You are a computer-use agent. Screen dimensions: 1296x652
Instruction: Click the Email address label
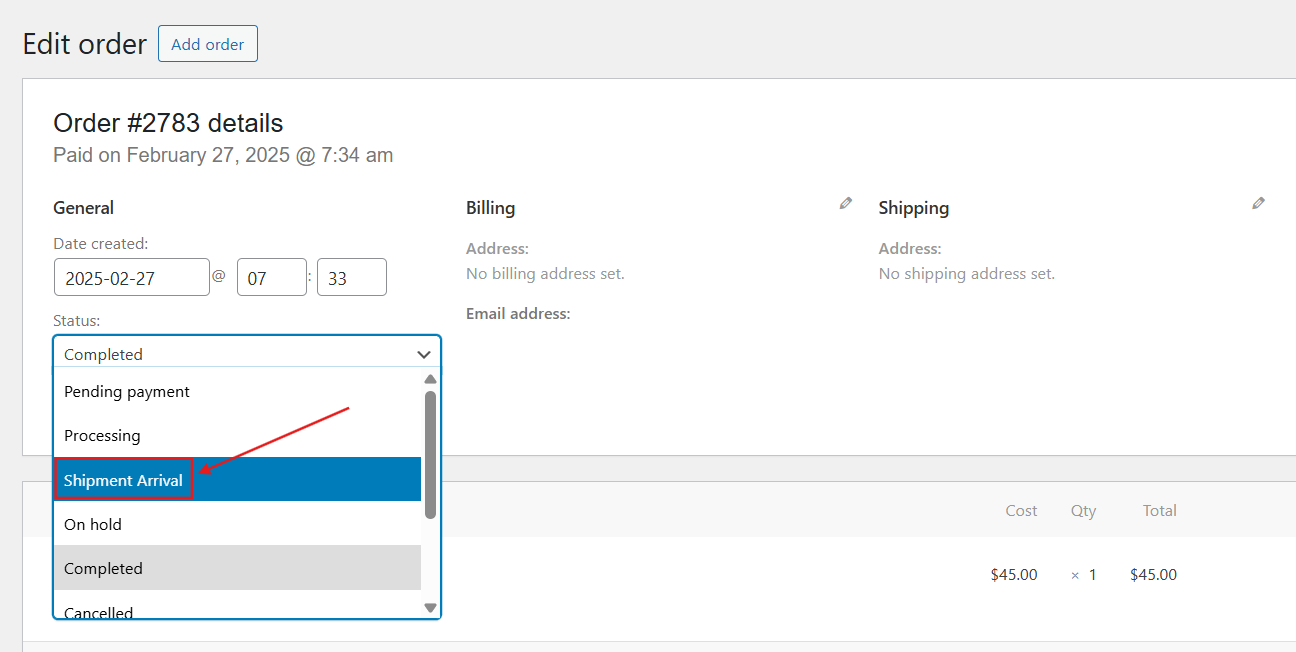(518, 314)
